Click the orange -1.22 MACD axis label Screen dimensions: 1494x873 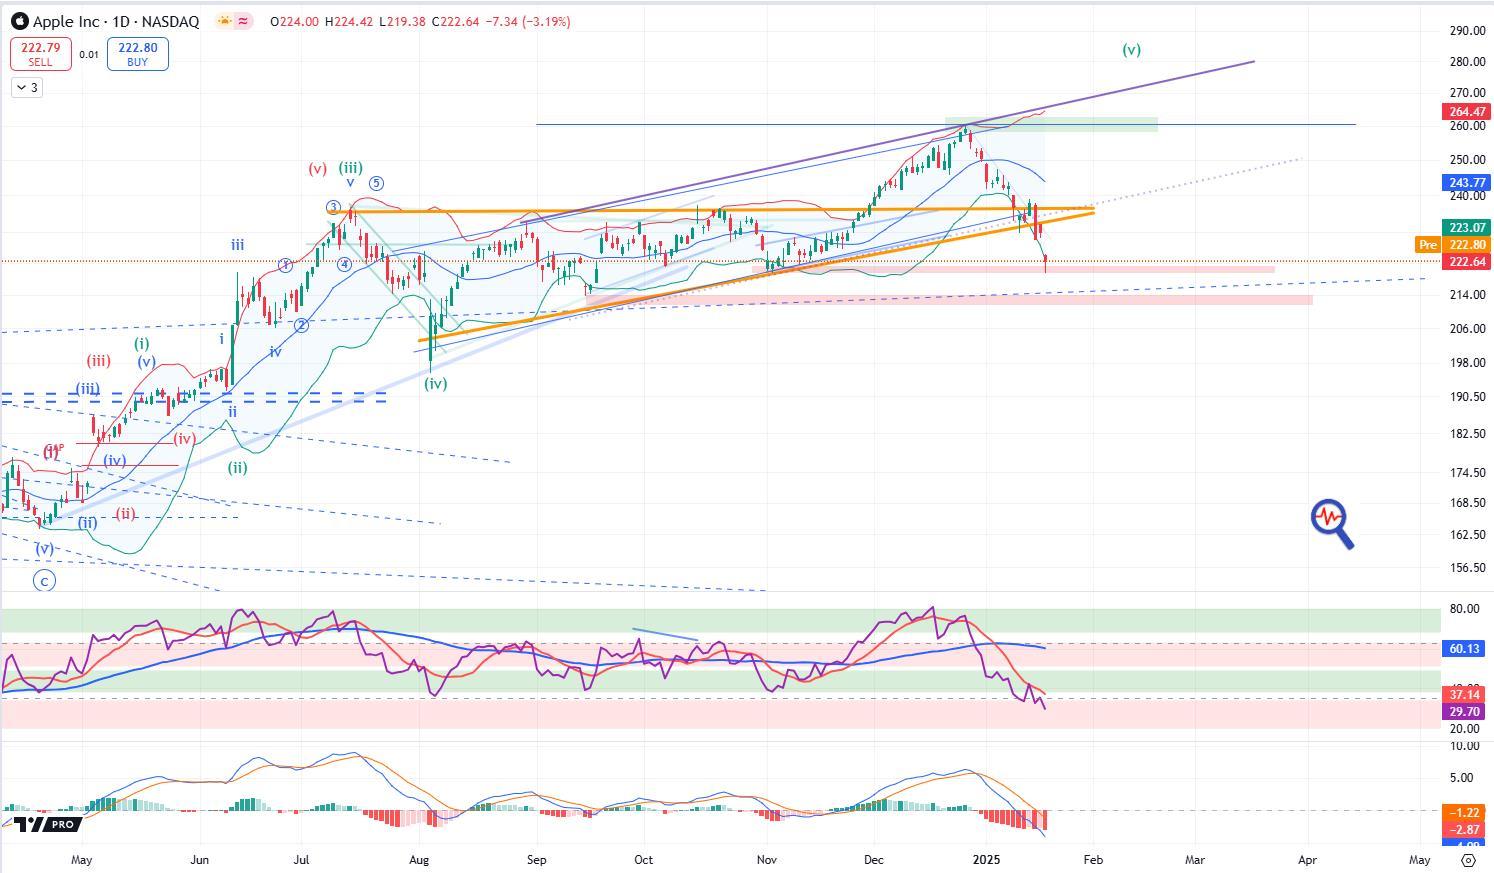pos(1466,813)
